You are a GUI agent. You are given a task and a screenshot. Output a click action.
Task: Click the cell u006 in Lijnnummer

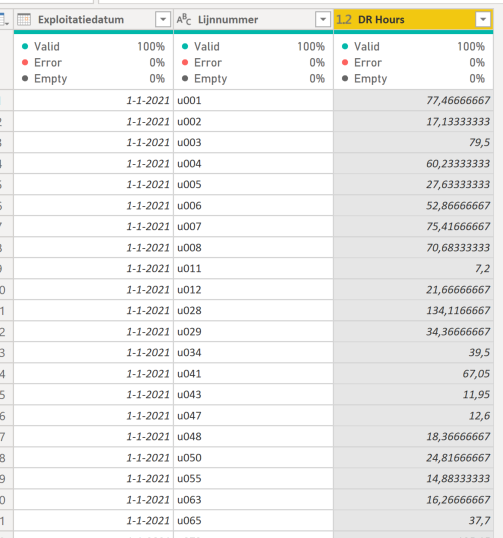(253, 206)
